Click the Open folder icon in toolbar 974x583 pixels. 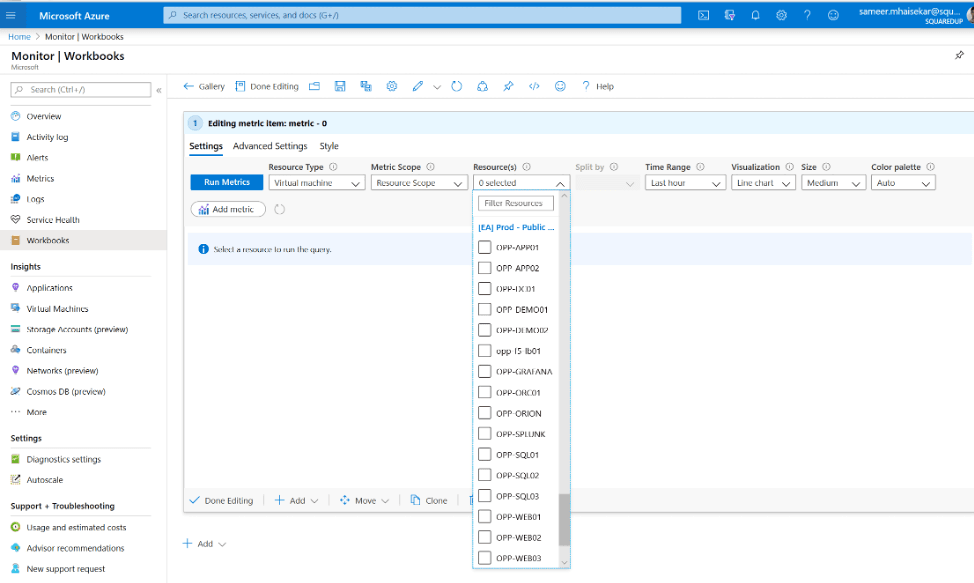pos(314,86)
